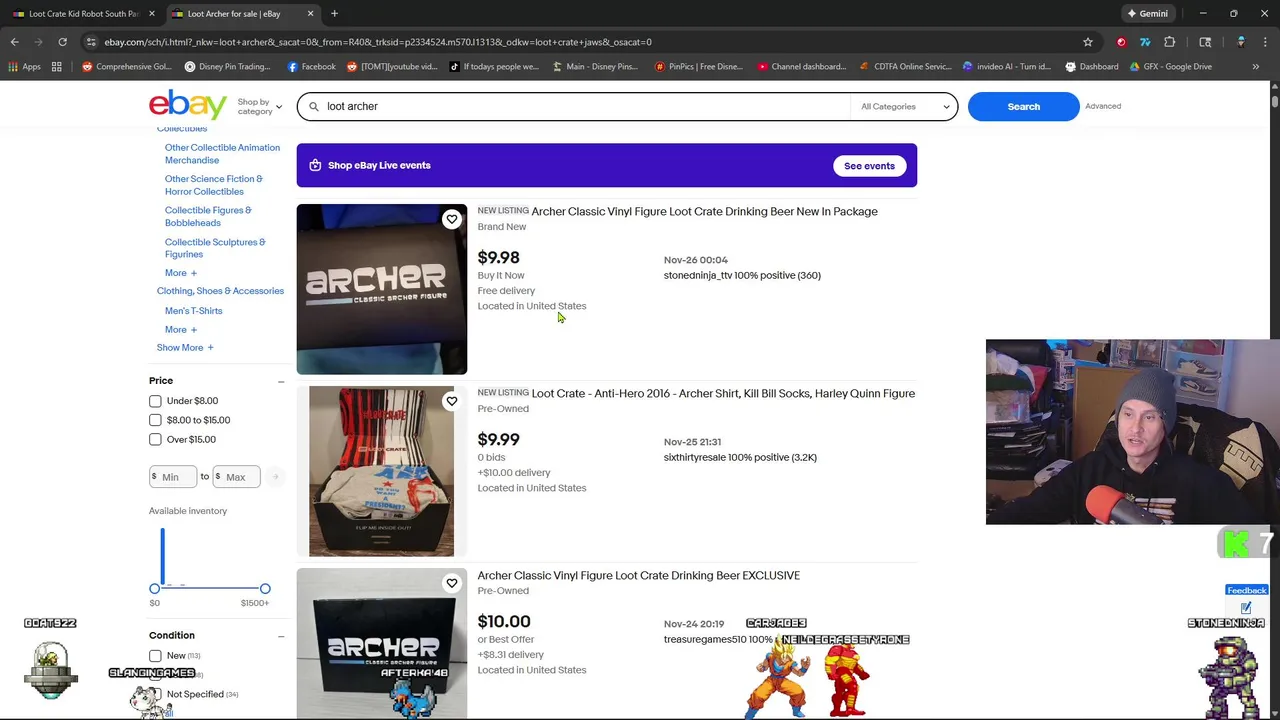Close the Loot Archer eBay tab

[310, 14]
